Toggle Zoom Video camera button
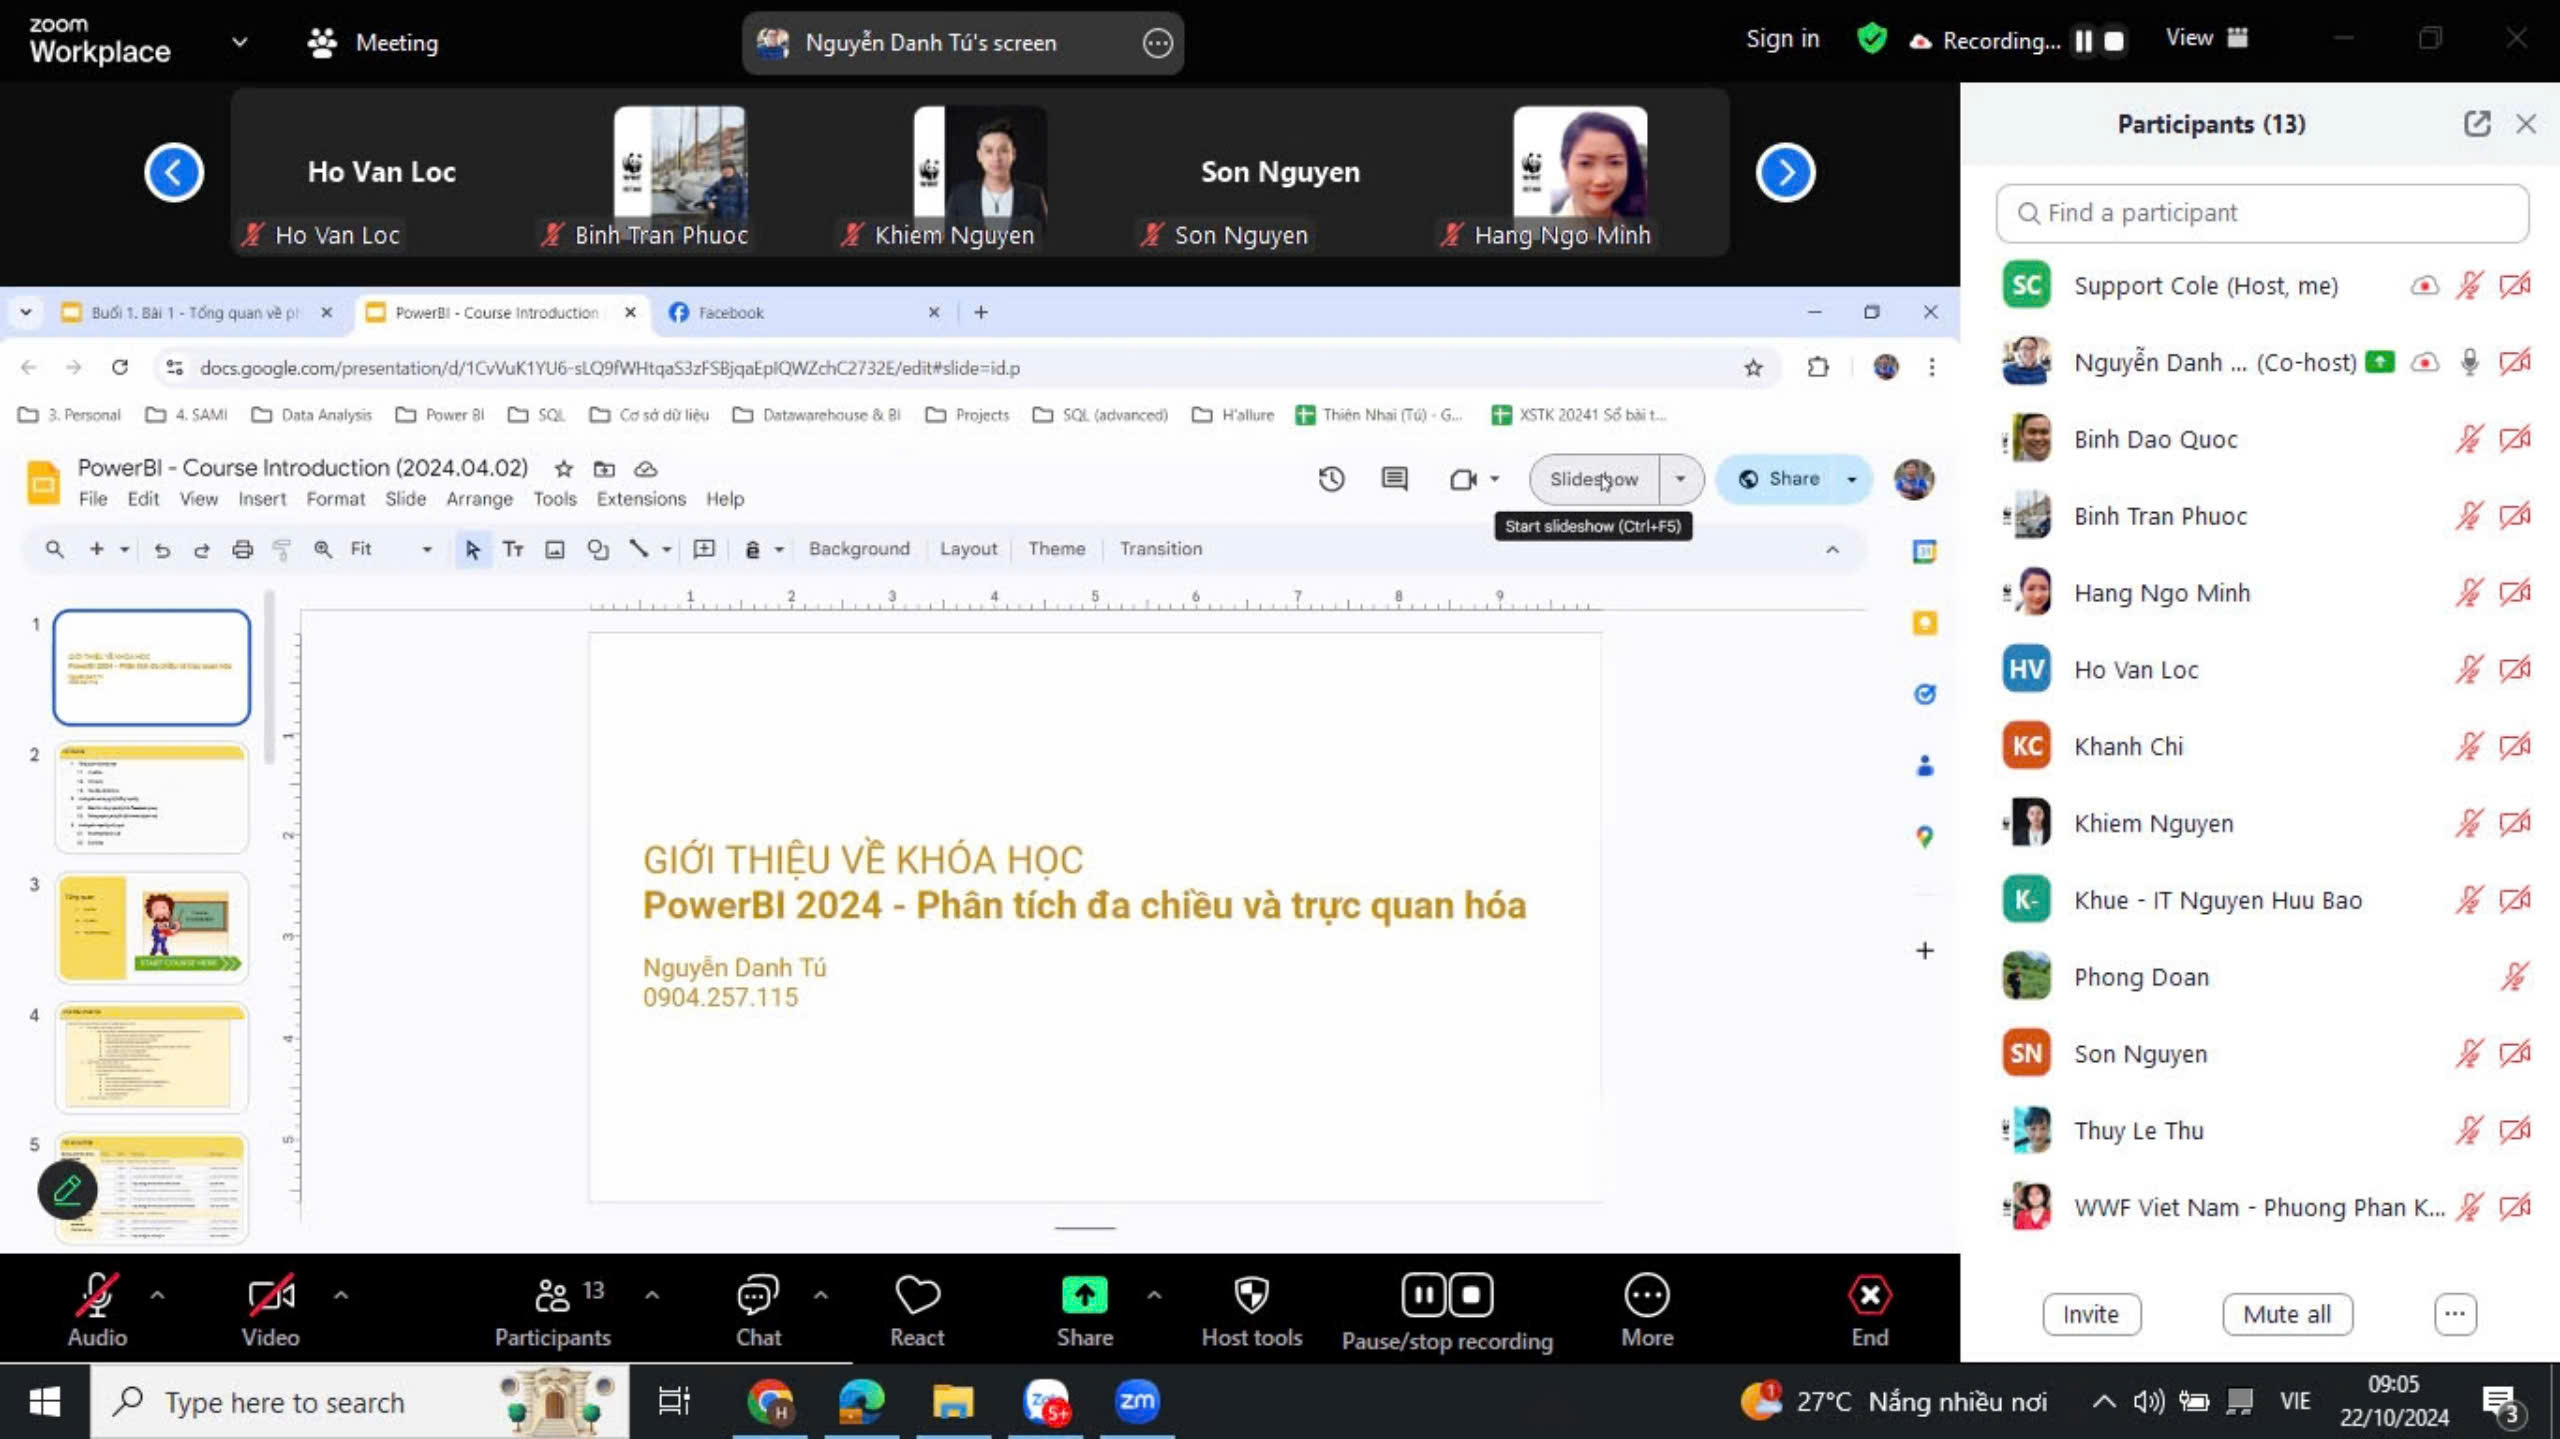2560x1439 pixels. click(x=270, y=1310)
